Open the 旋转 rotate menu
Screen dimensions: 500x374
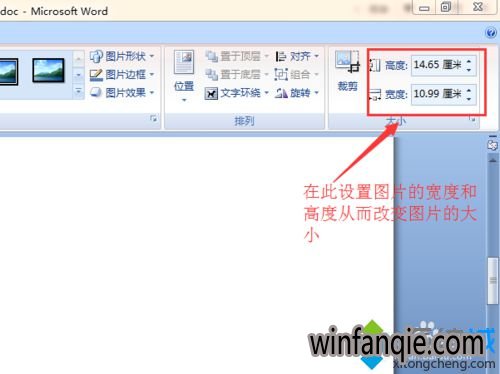point(297,93)
